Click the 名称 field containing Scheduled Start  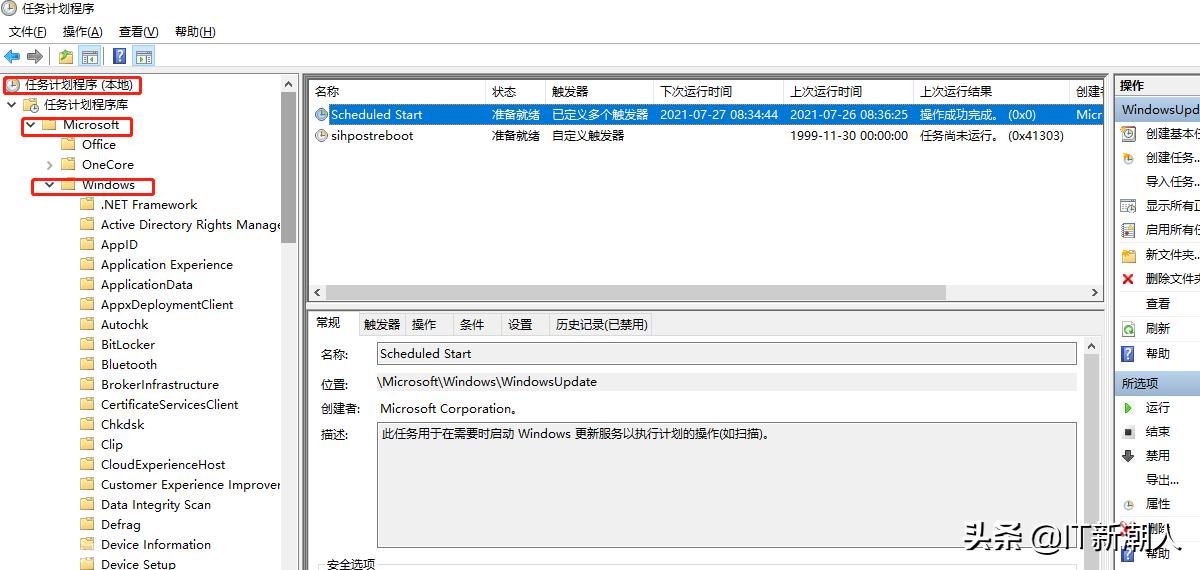pyautogui.click(x=727, y=353)
